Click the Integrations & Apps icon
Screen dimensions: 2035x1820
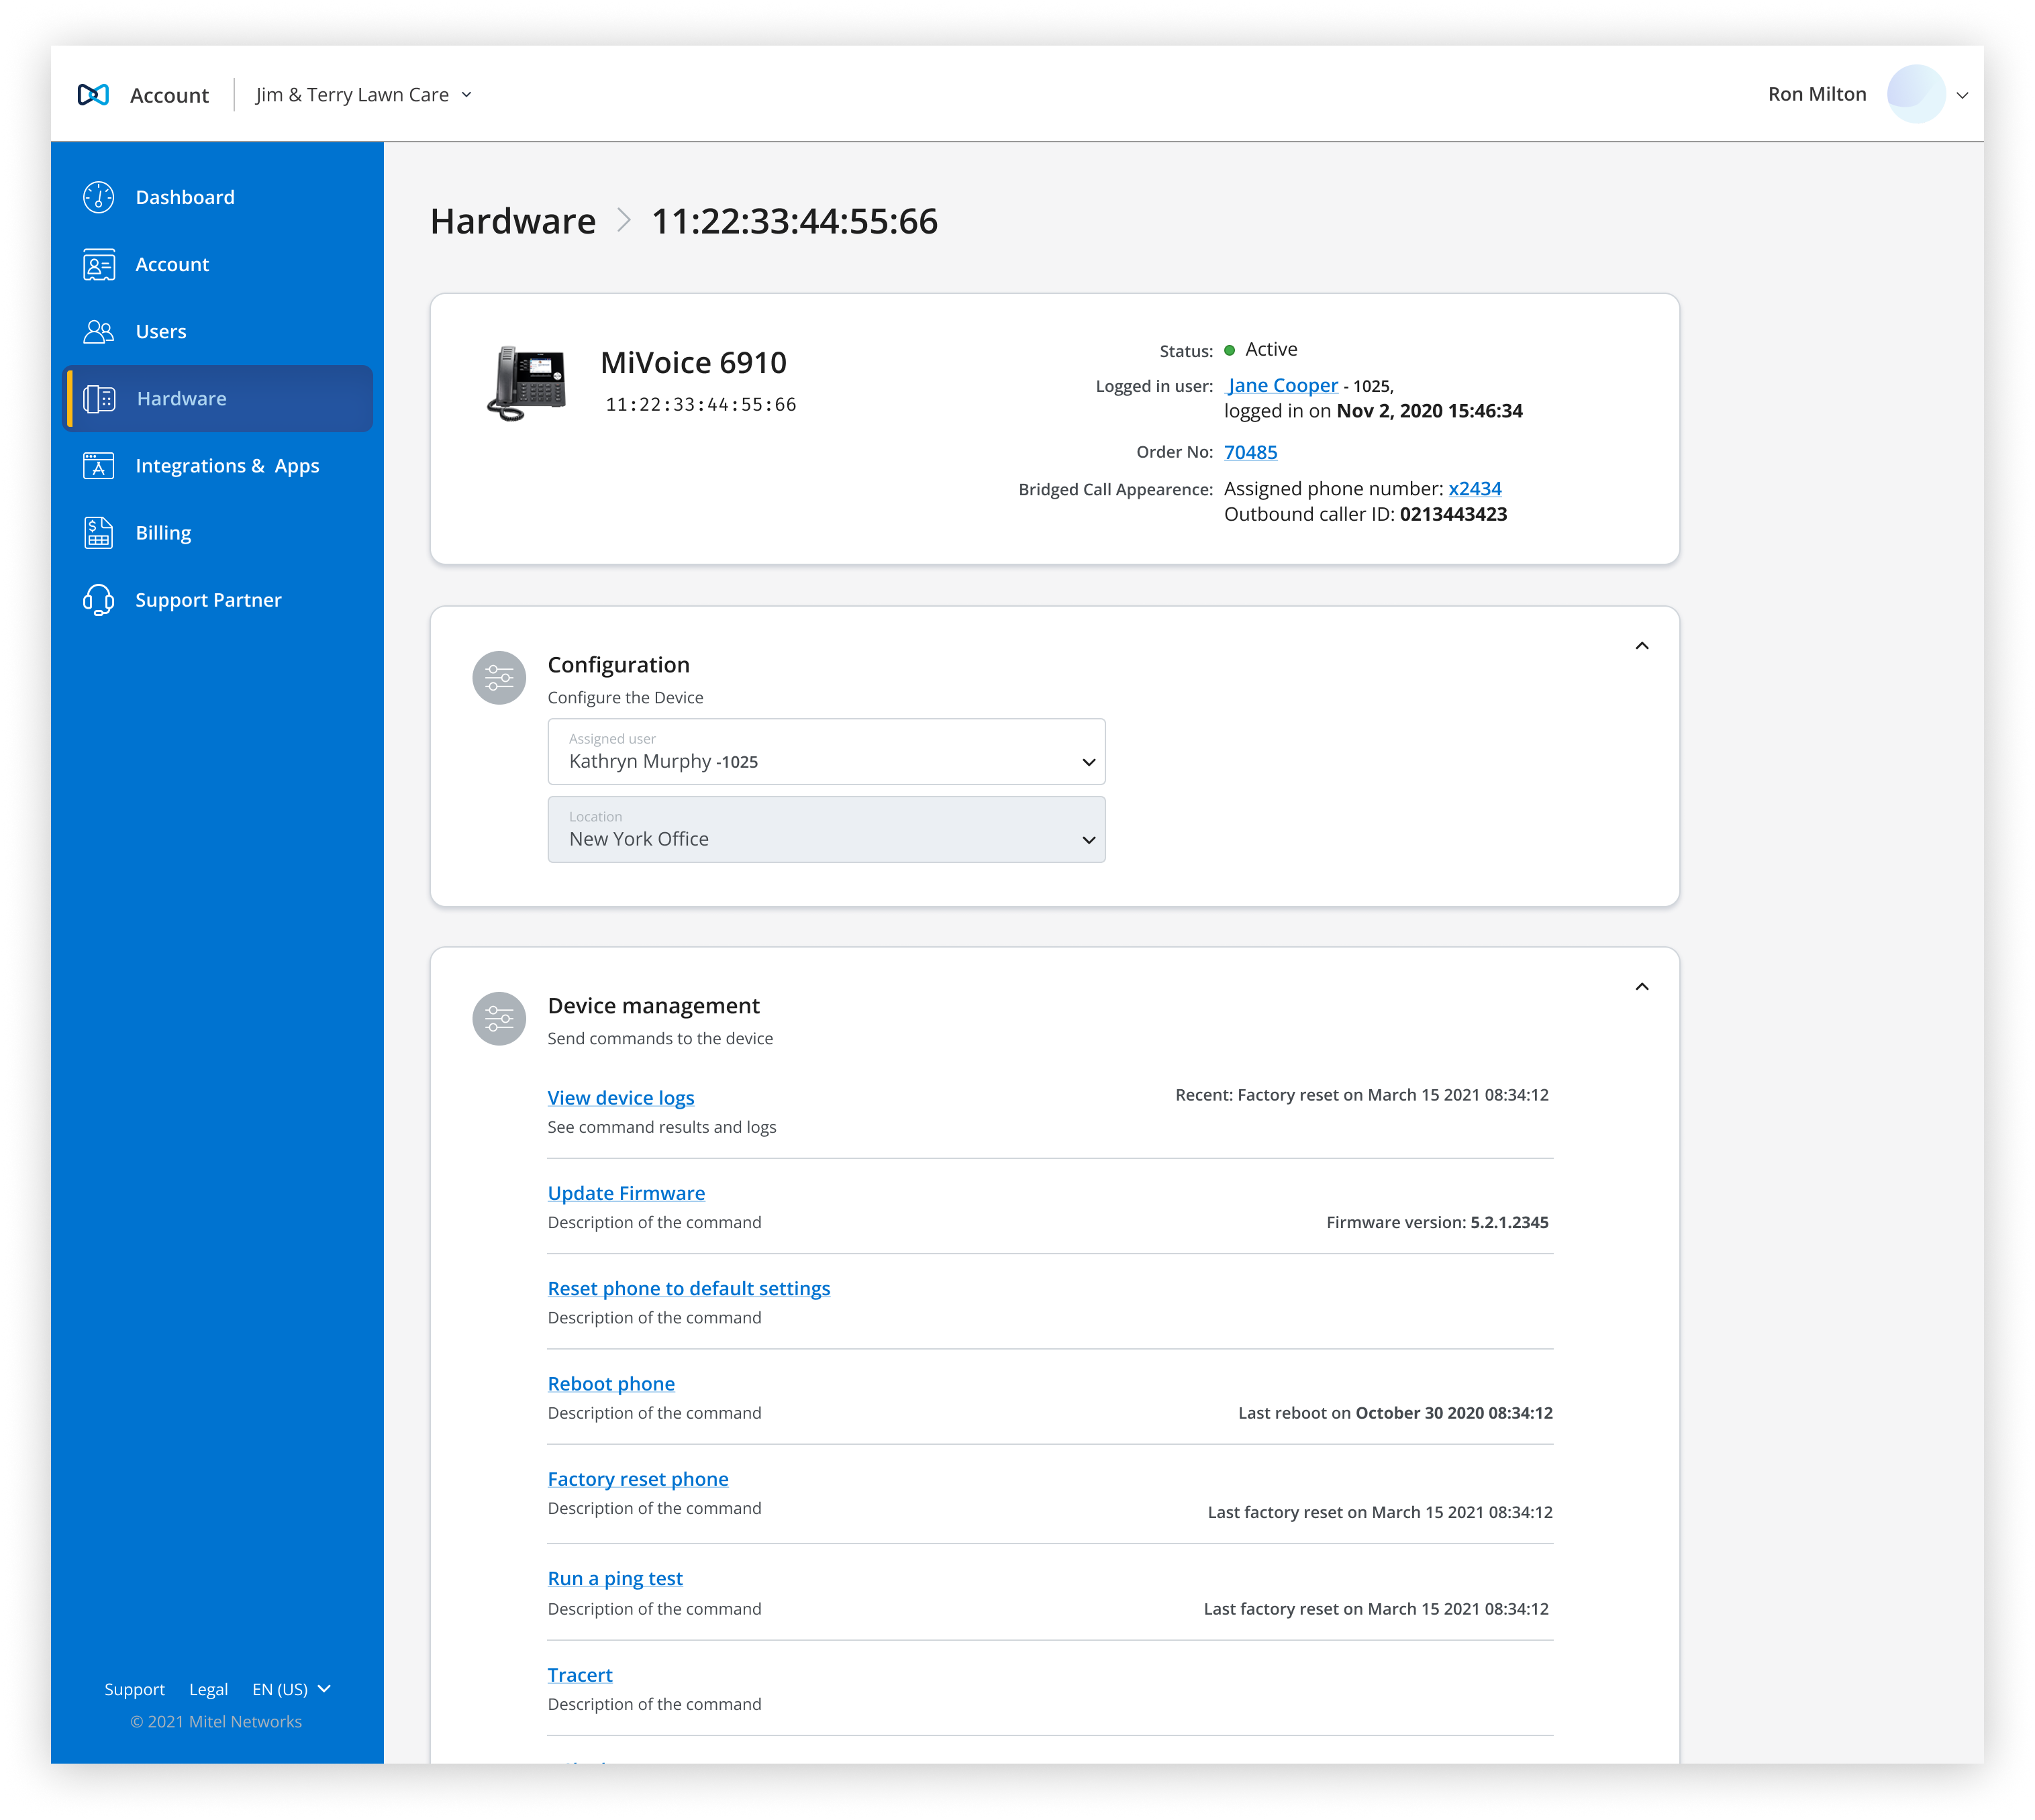tap(98, 466)
